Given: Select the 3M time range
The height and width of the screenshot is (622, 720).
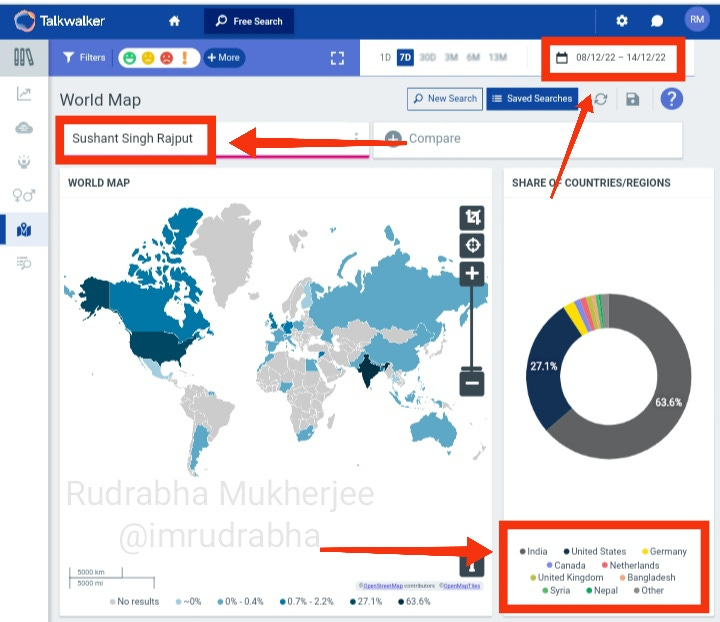Looking at the screenshot, I should pos(451,57).
